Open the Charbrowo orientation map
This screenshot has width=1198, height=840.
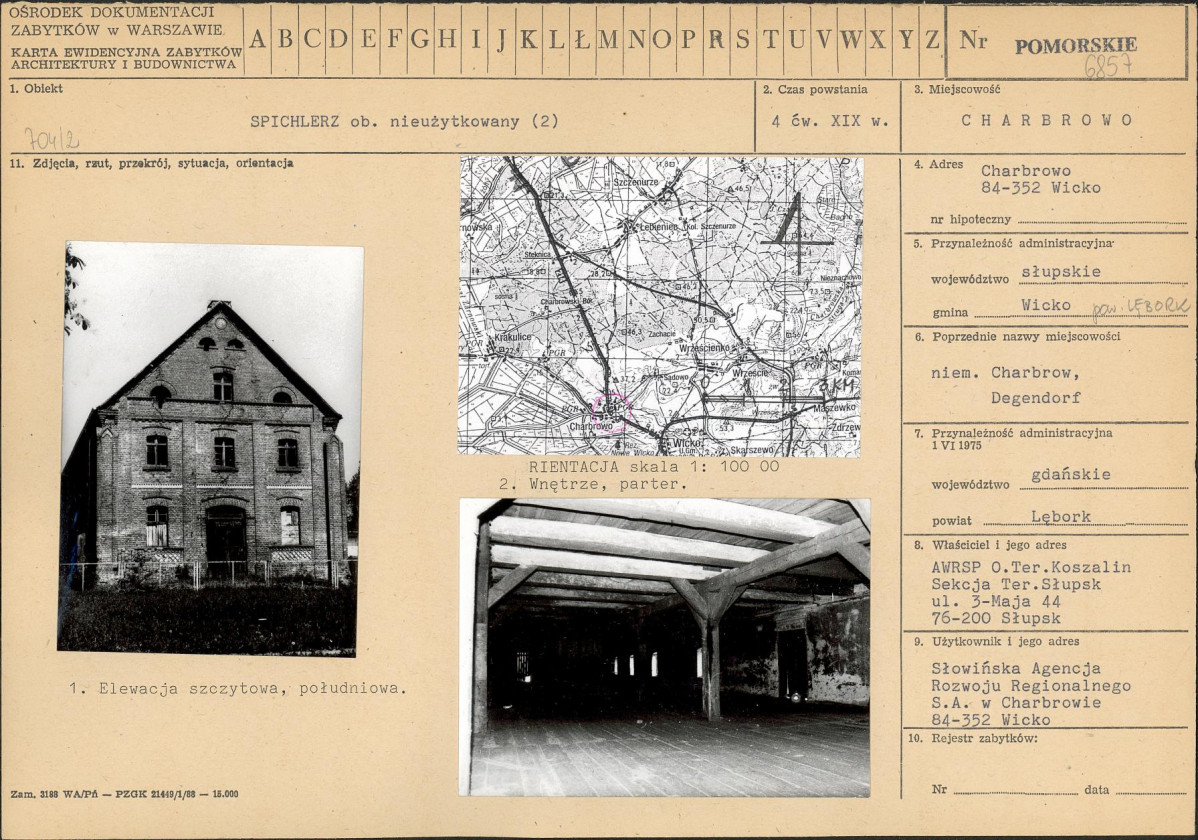tap(660, 306)
